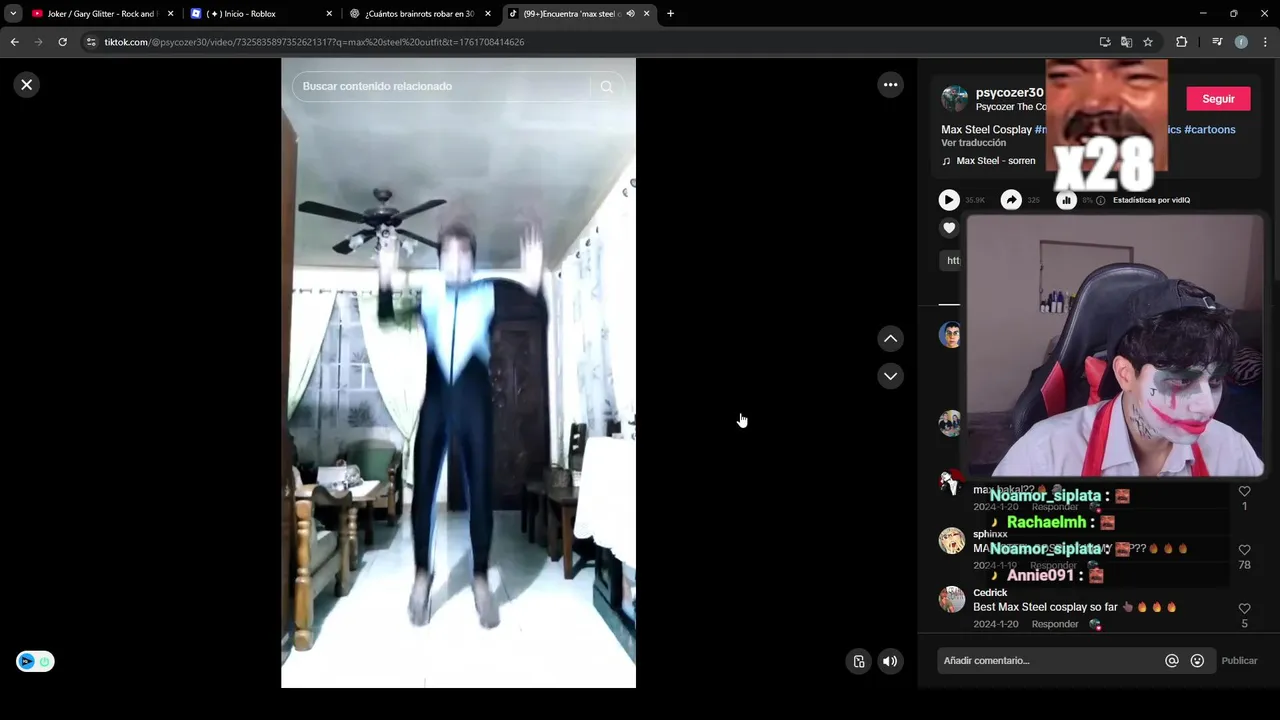Open Cedrick's profile avatar
Screen dimensions: 1280x720
952,599
